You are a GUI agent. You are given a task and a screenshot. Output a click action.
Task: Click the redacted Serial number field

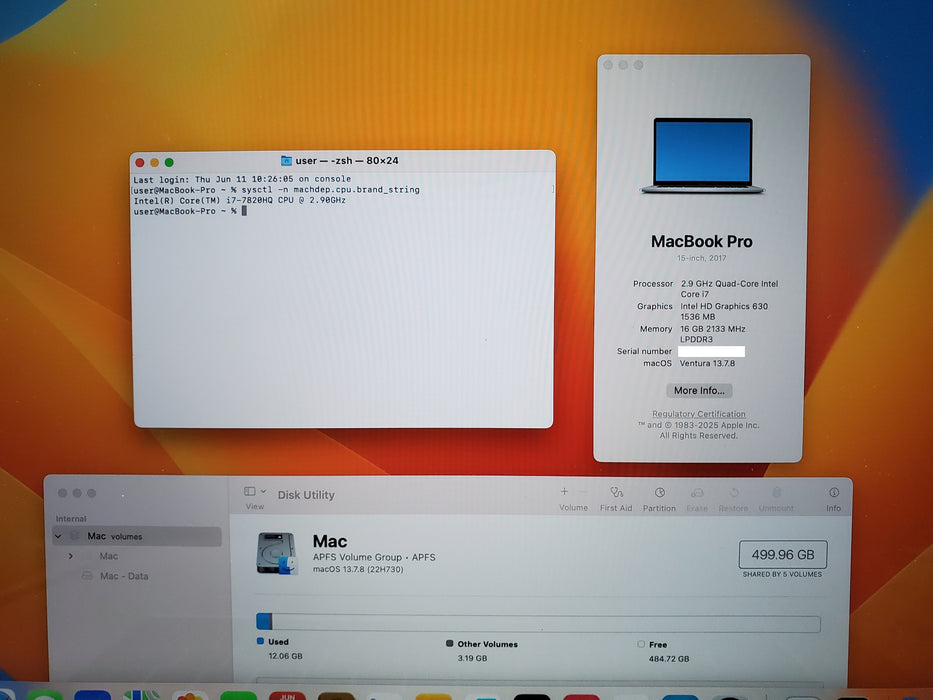tap(712, 351)
